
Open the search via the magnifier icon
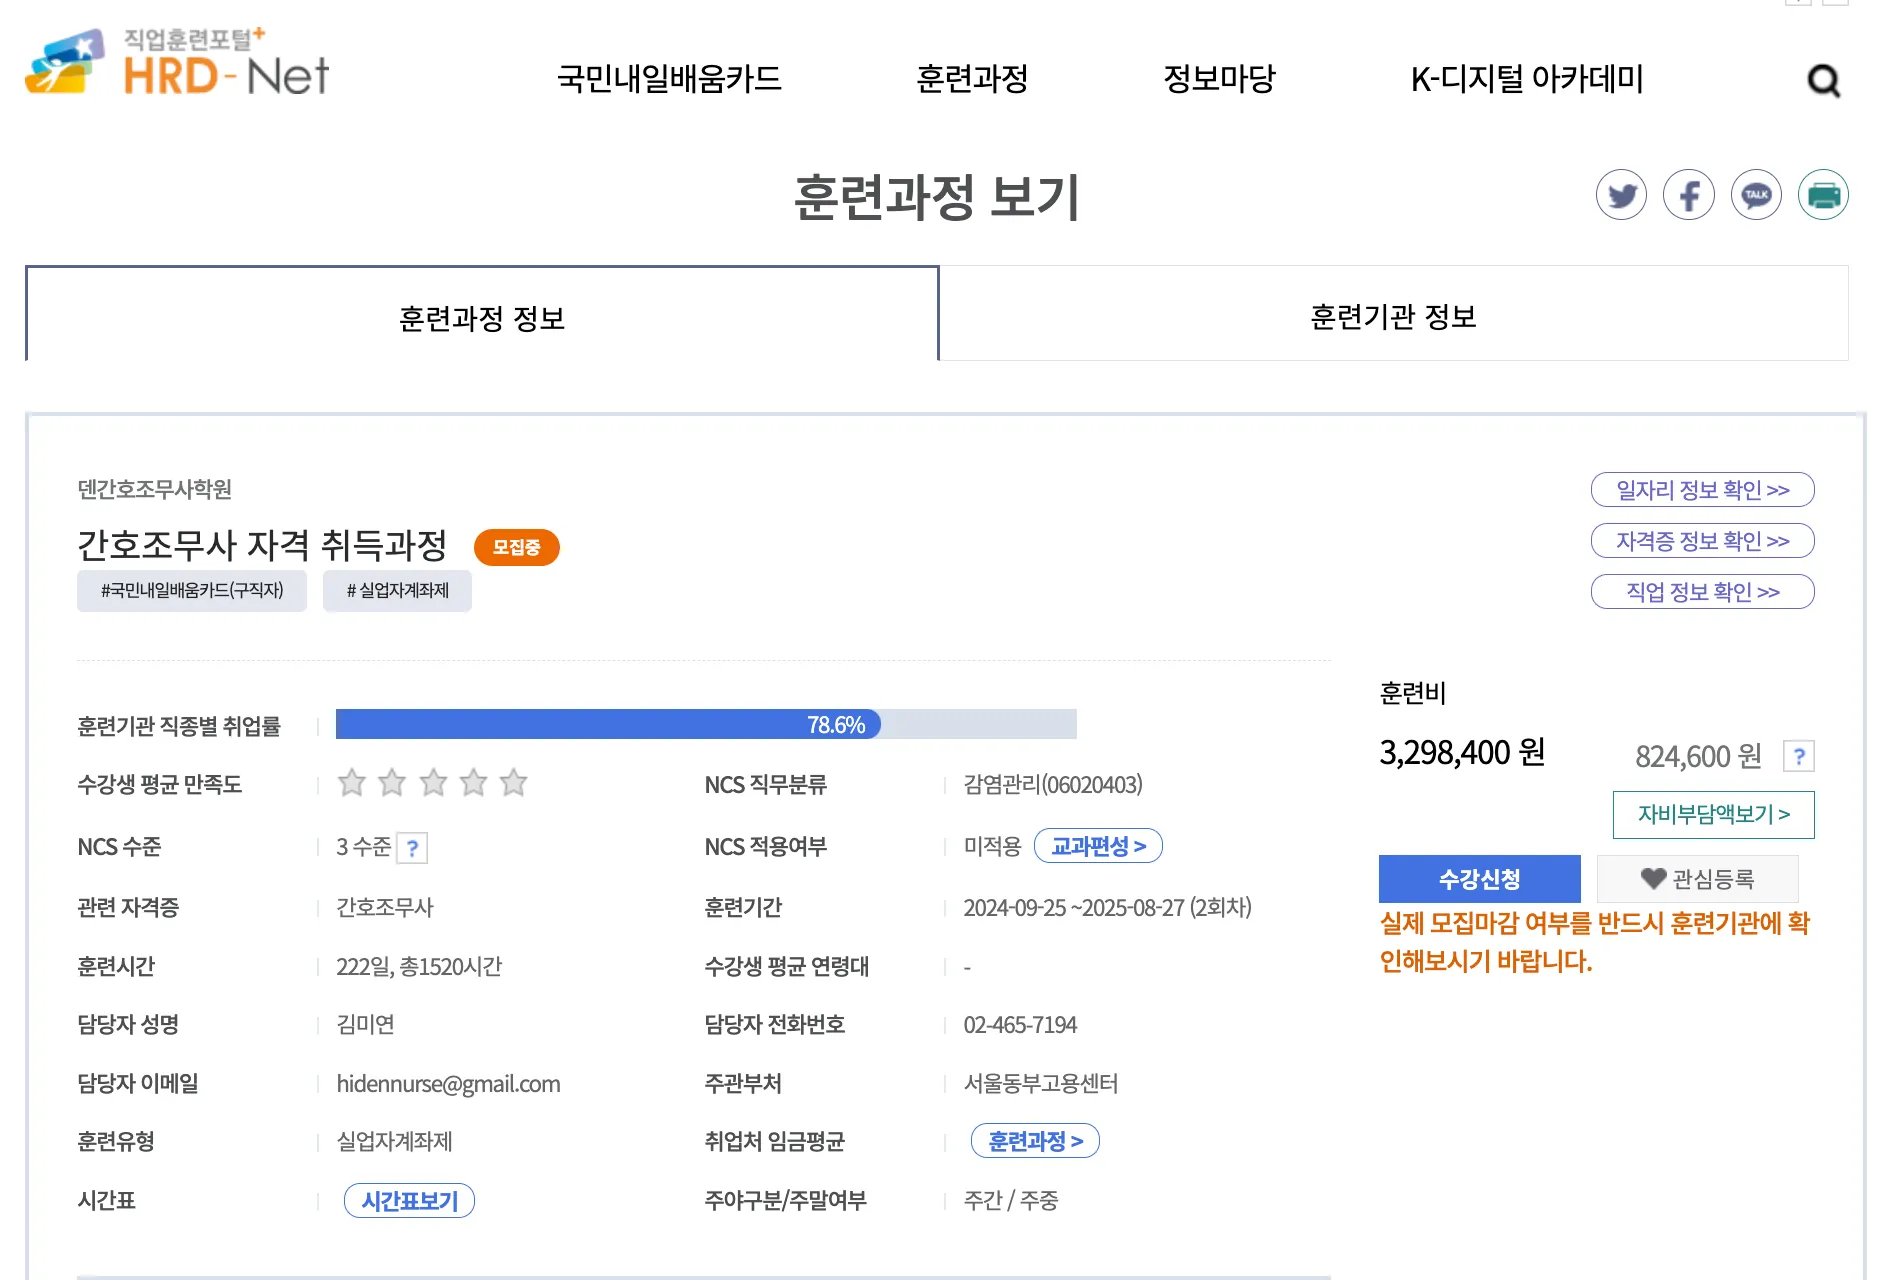[x=1825, y=81]
